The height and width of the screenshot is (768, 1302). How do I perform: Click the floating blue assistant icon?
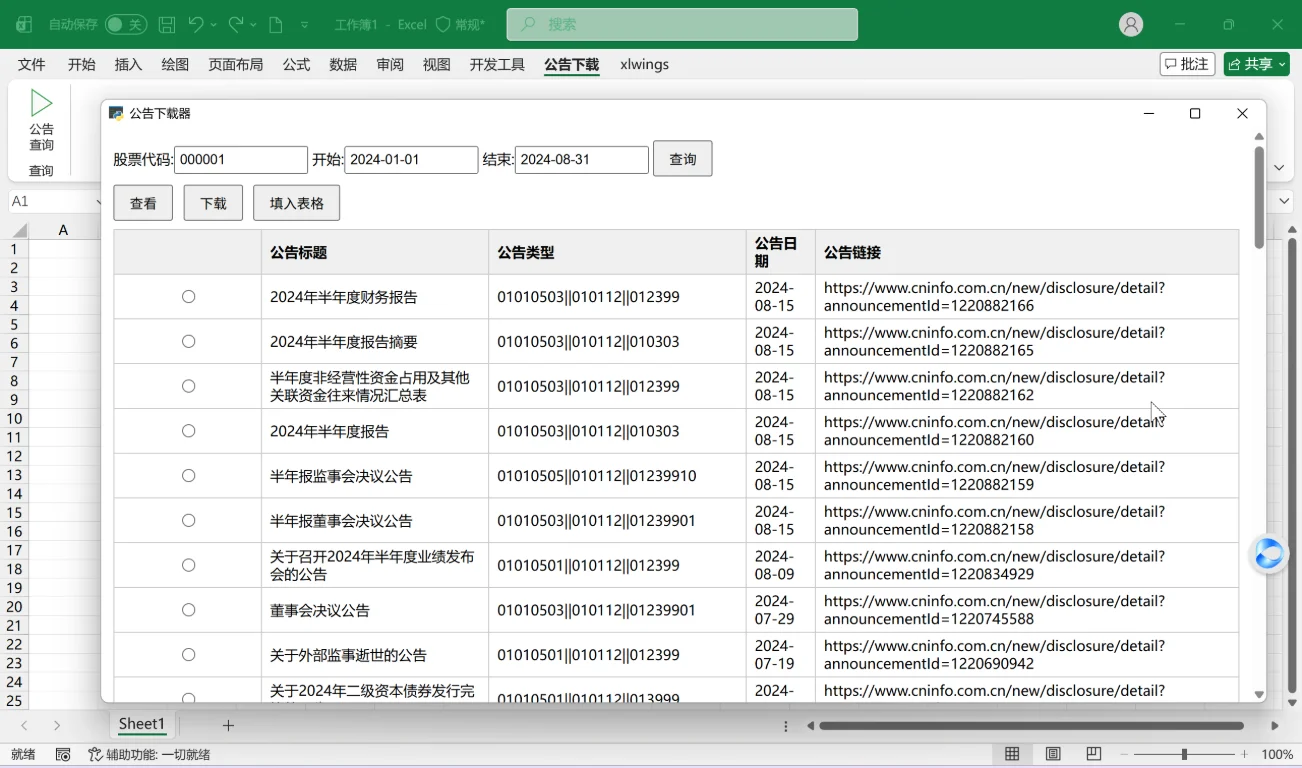click(x=1269, y=554)
